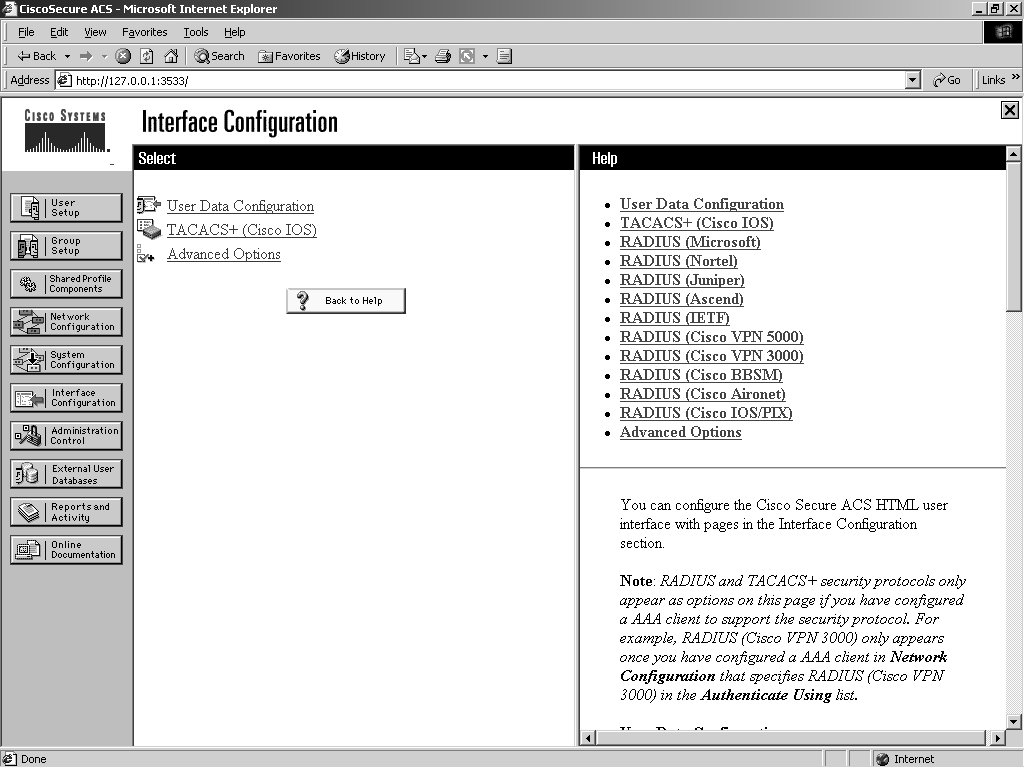Stop loading with the Stop icon
The width and height of the screenshot is (1024, 768).
coord(123,56)
